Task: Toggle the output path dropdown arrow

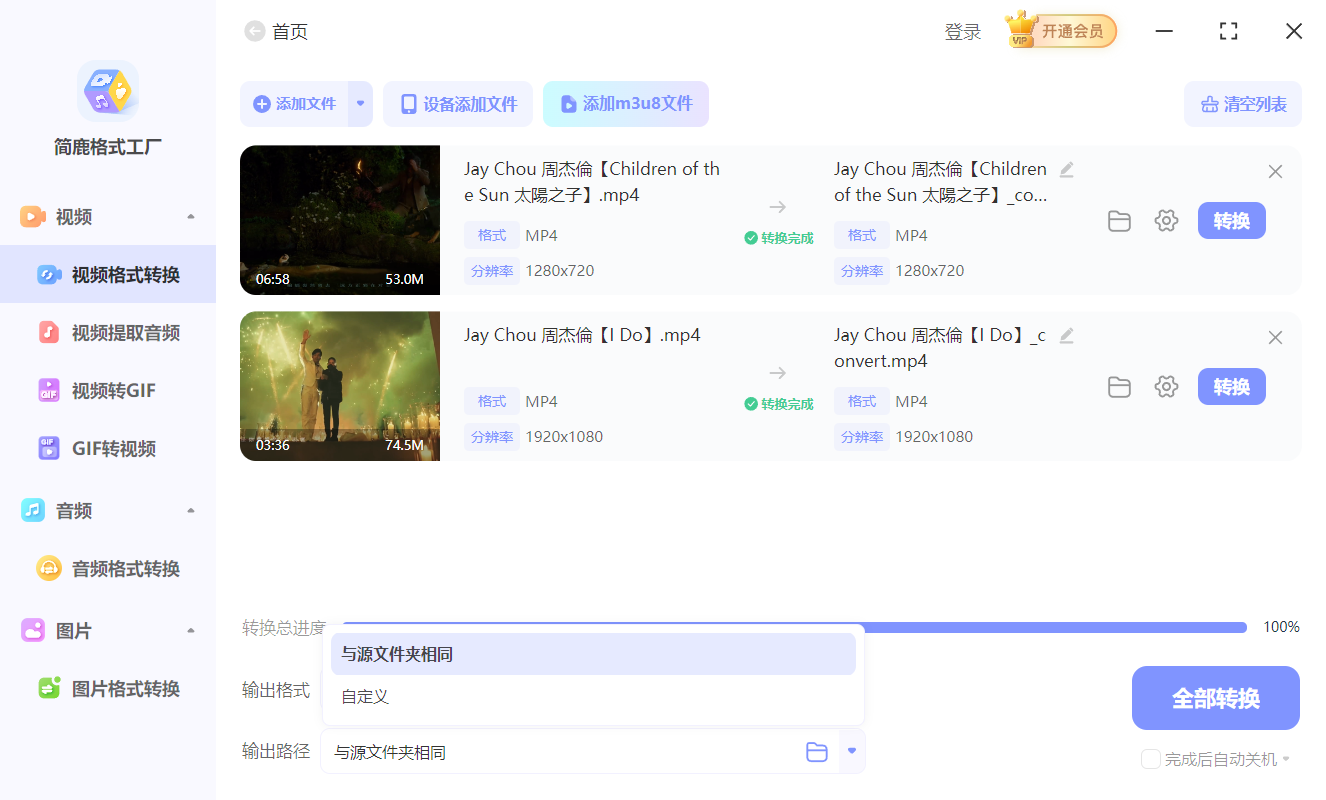Action: [852, 751]
